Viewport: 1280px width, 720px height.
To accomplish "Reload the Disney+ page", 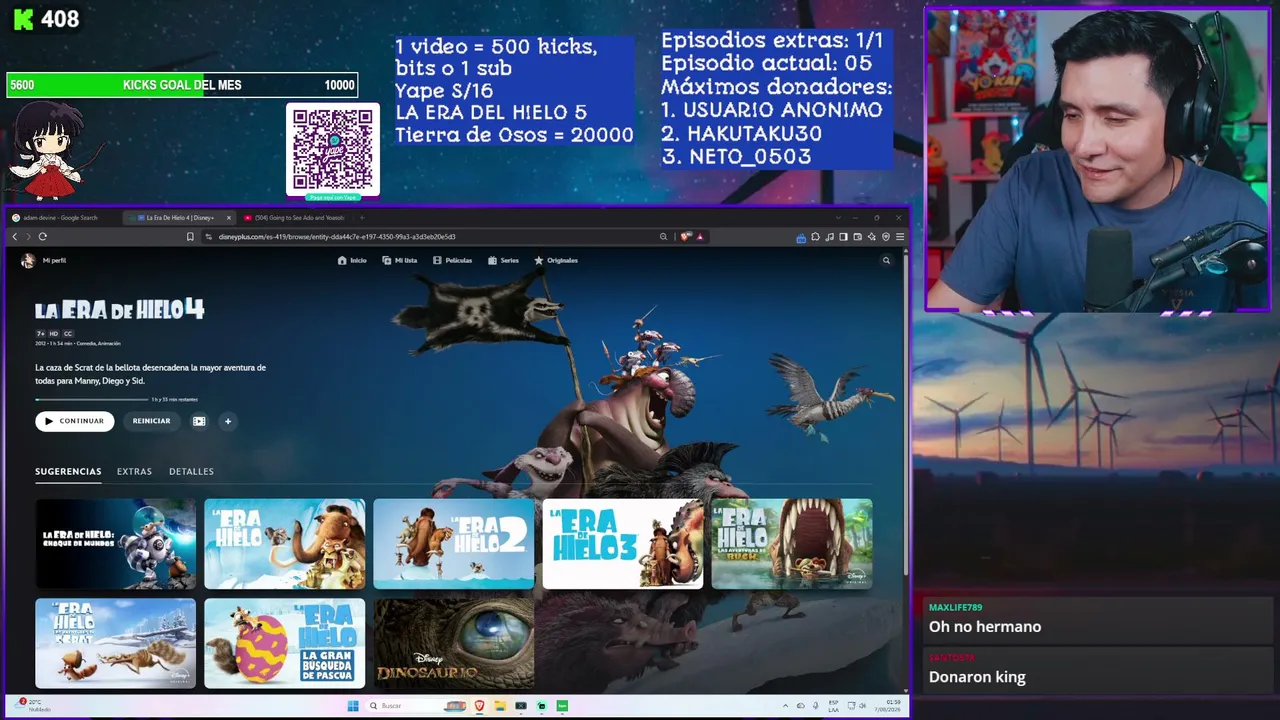I will (42, 237).
